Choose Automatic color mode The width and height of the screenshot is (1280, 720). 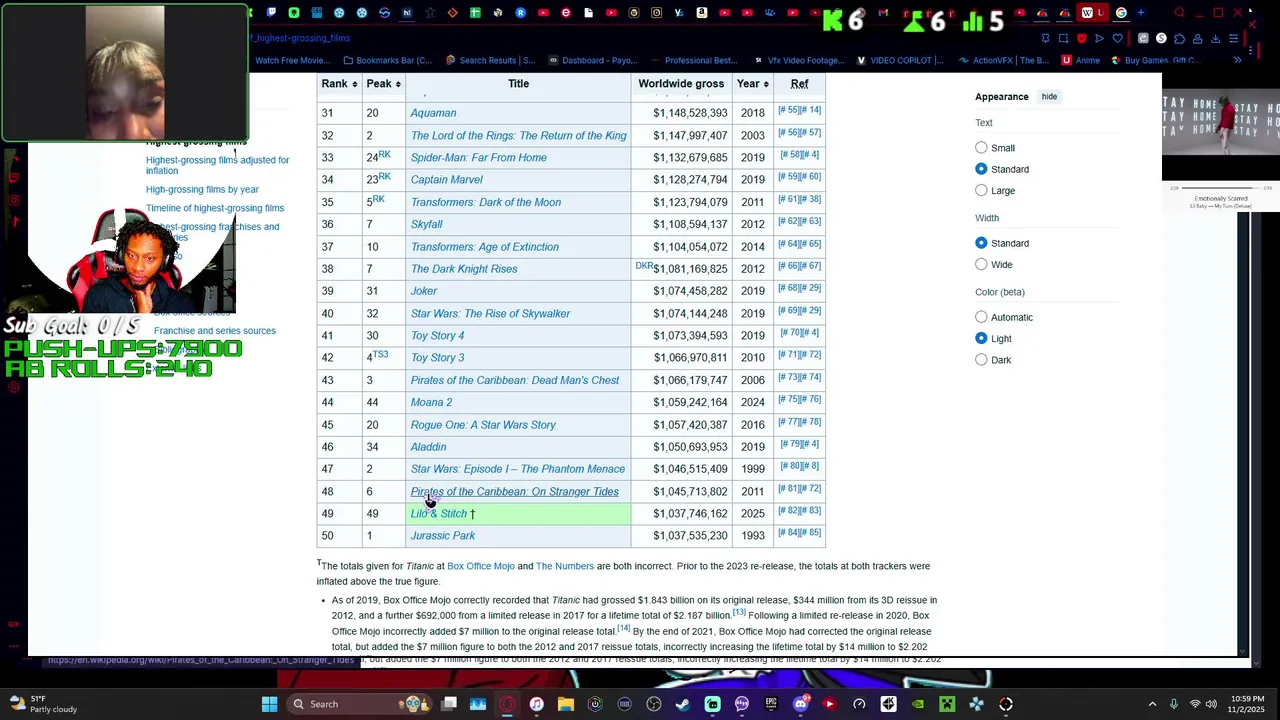(981, 317)
